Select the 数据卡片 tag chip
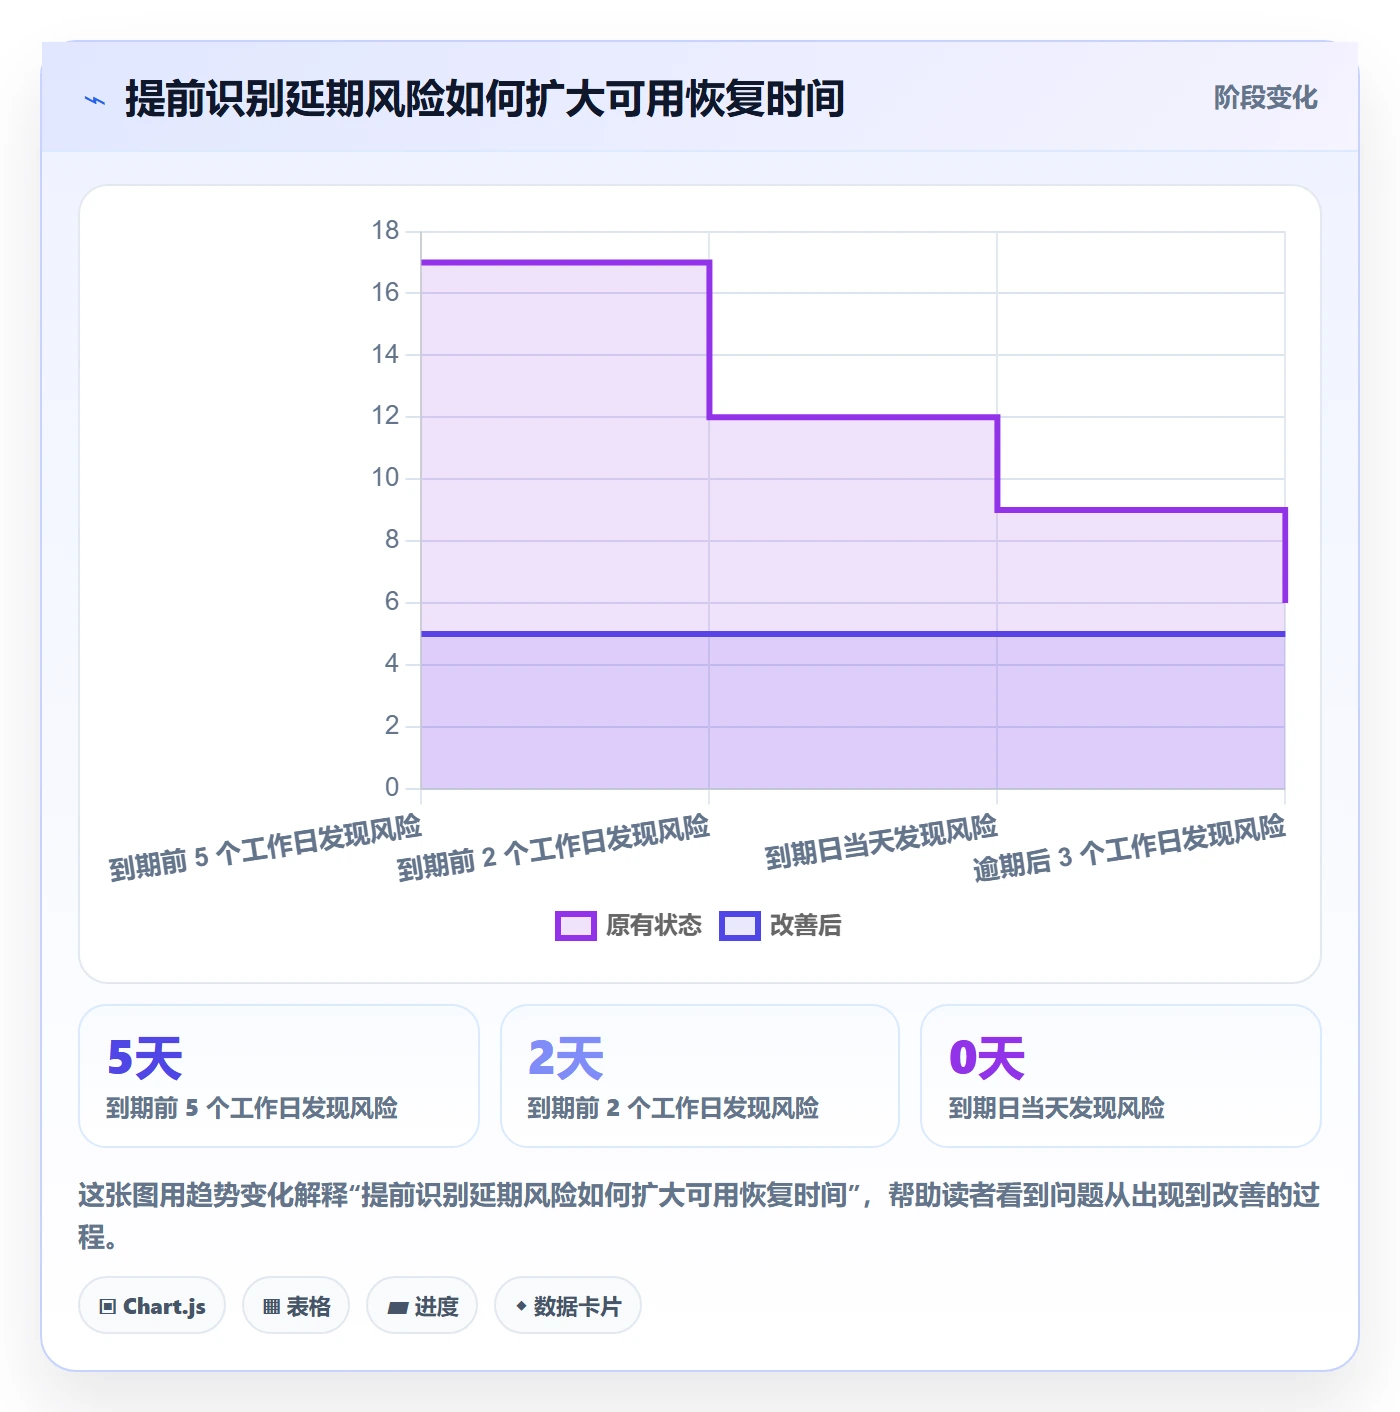The width and height of the screenshot is (1400, 1412). point(568,1306)
